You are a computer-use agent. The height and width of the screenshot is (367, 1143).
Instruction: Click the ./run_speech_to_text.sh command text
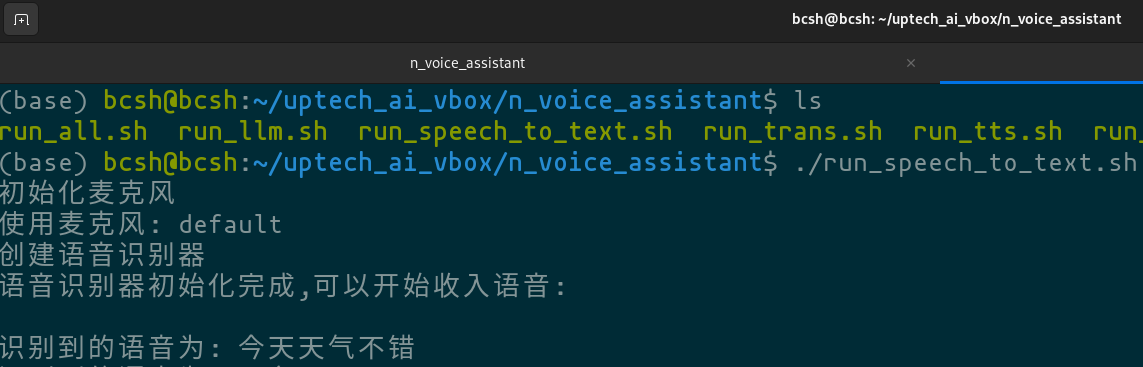(965, 163)
